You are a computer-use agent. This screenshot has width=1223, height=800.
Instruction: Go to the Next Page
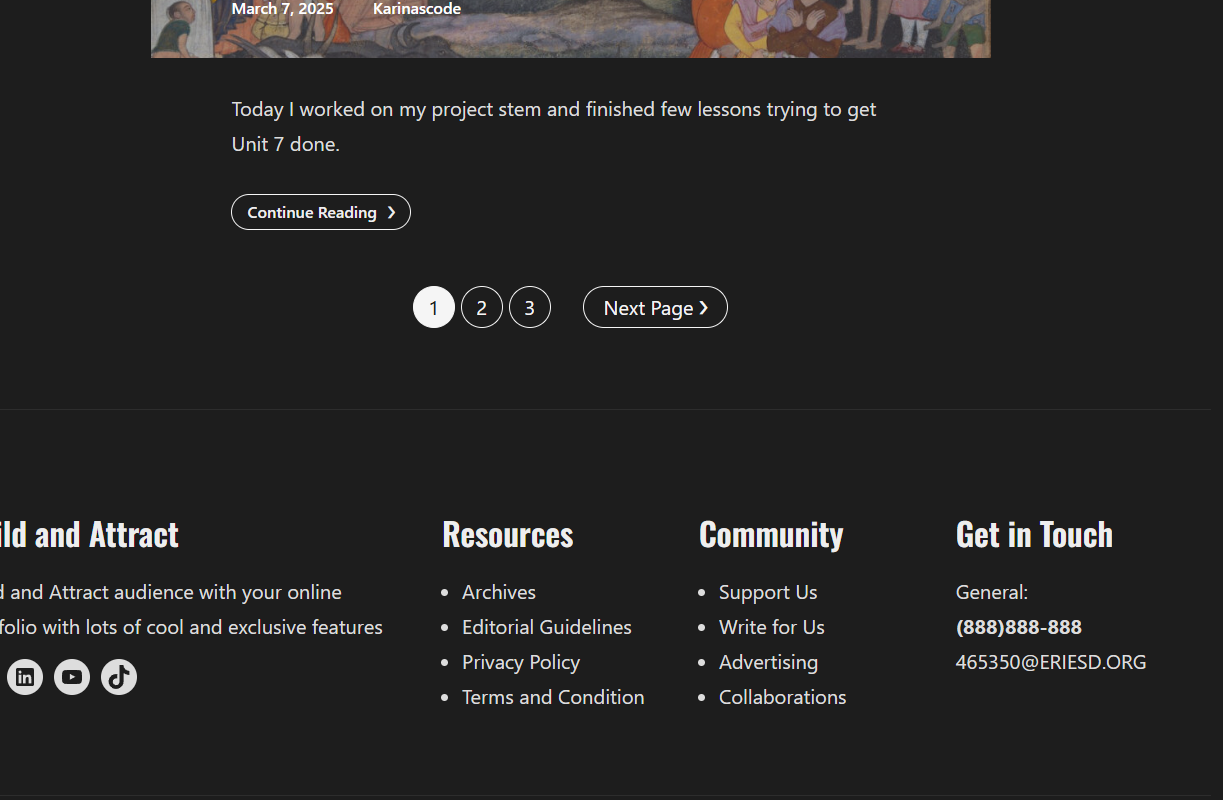point(655,308)
